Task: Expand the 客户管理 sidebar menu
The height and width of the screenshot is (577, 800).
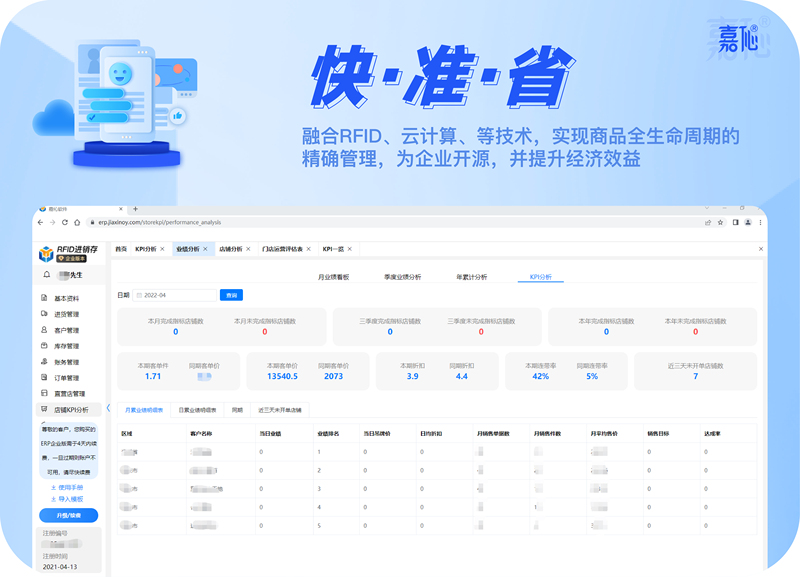Action: coord(68,330)
